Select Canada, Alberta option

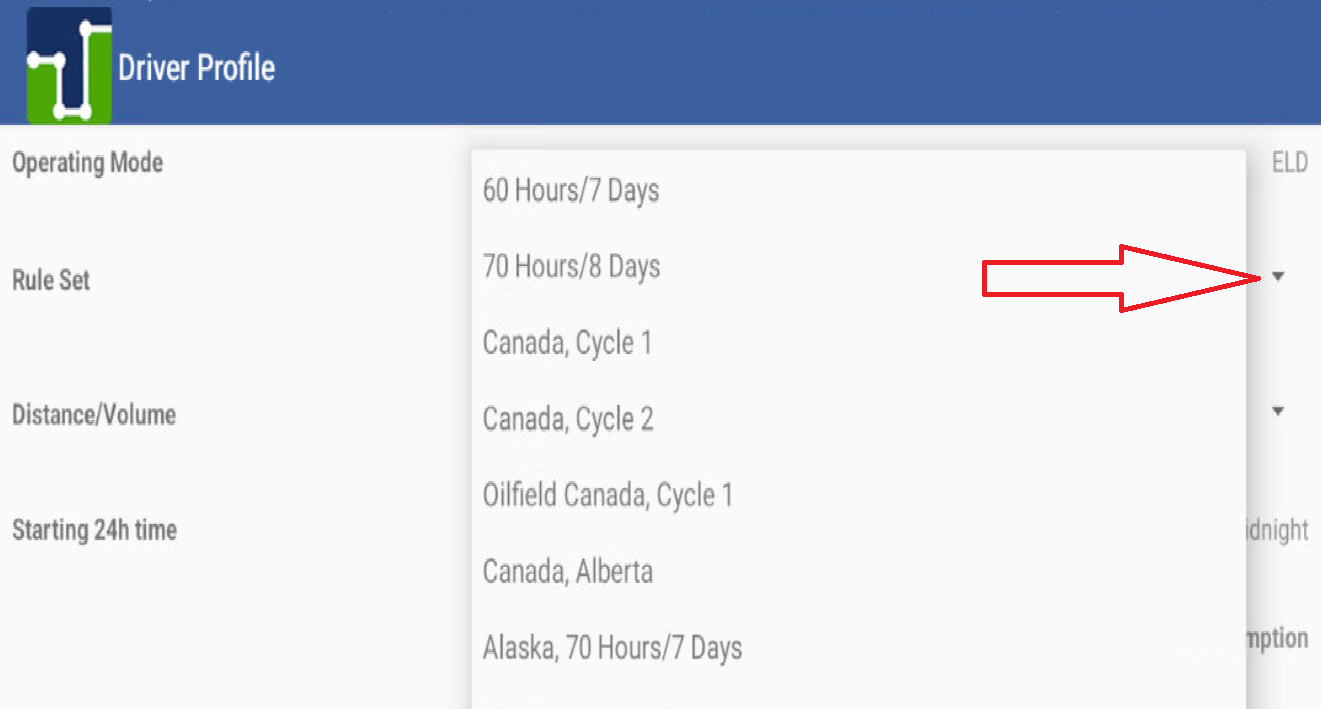tap(568, 572)
